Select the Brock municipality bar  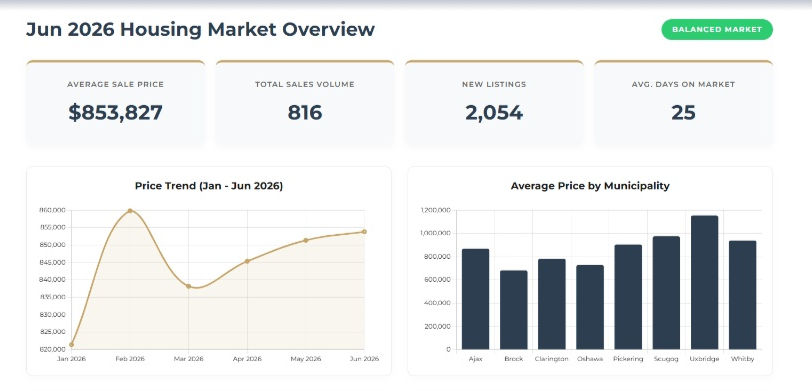coord(514,310)
